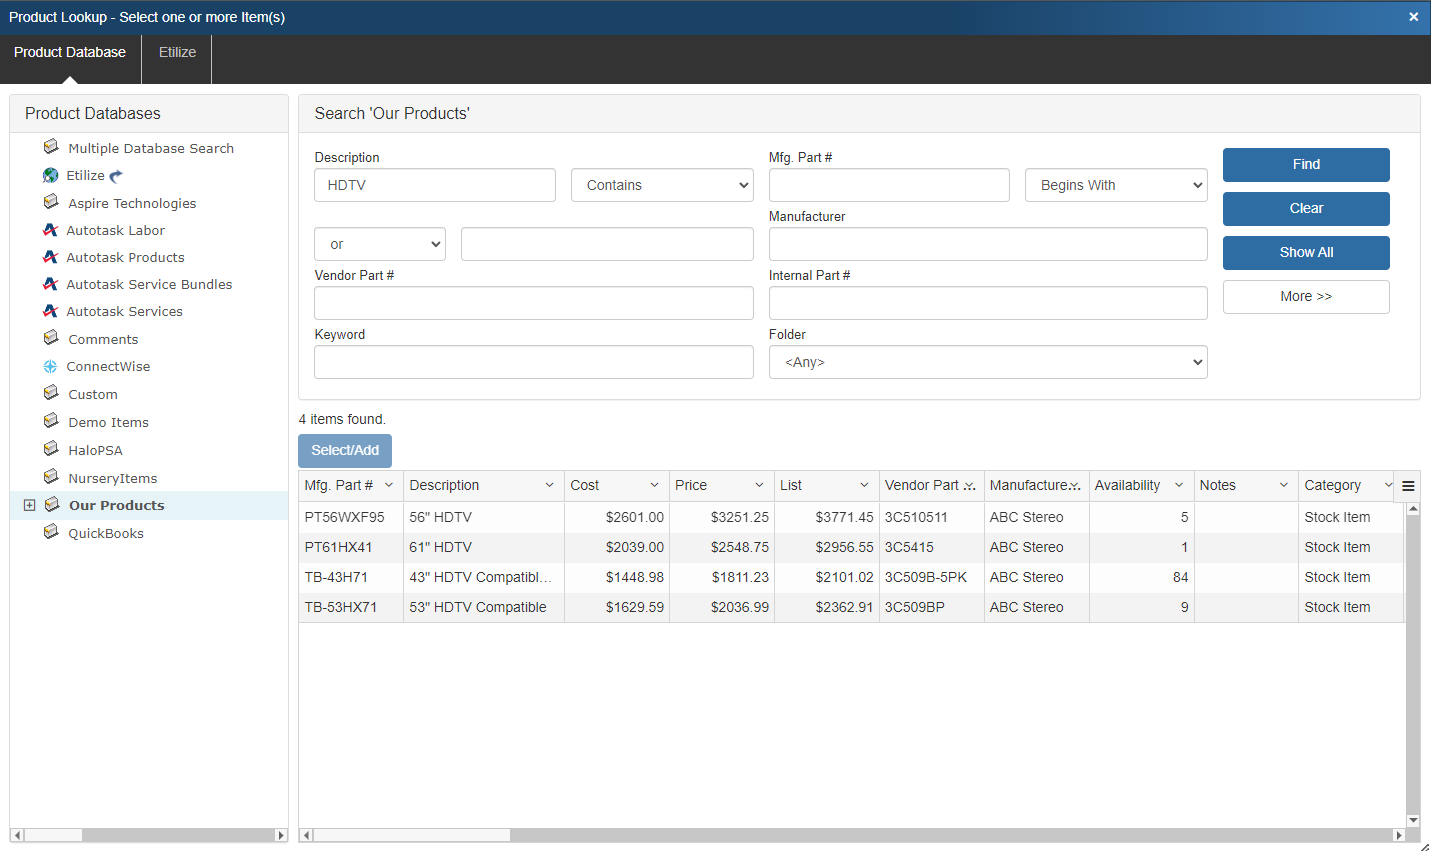Click the Etilize globe icon in the database list
The height and width of the screenshot is (851, 1431).
coord(50,175)
